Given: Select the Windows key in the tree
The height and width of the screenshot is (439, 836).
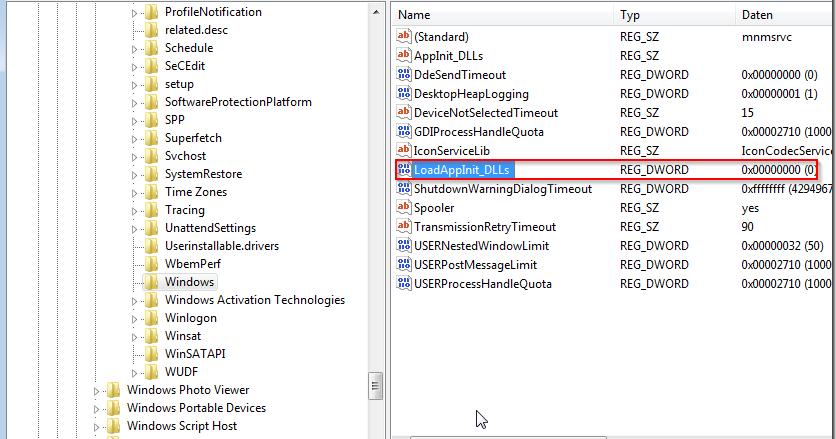Looking at the screenshot, I should (189, 282).
